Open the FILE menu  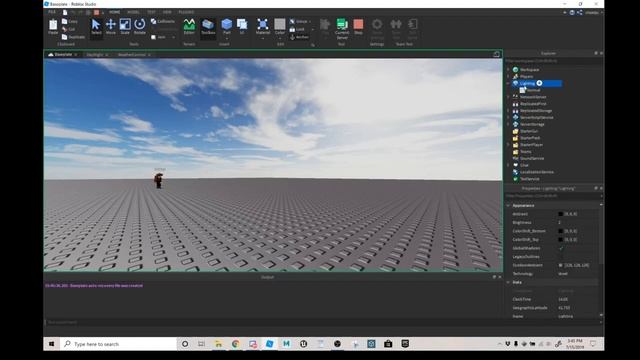pos(52,12)
